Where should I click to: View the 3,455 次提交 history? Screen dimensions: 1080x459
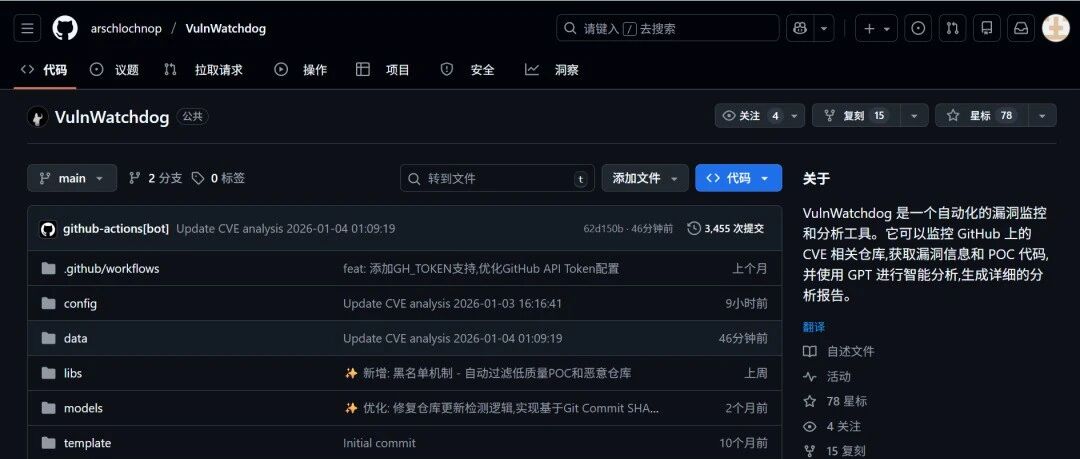(x=726, y=229)
